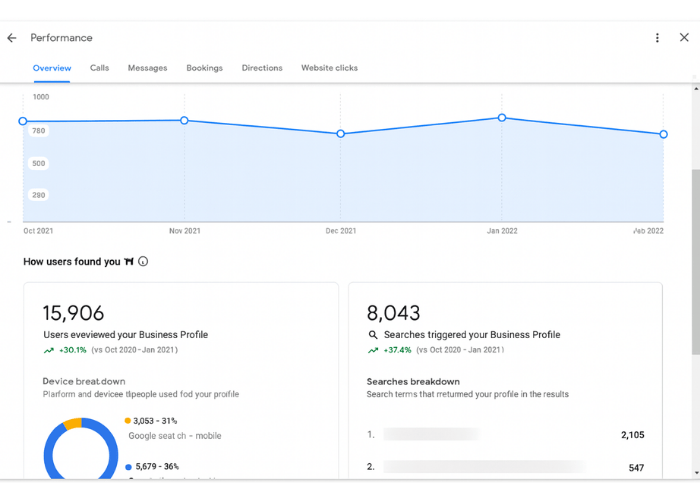Close the Performance panel with X

click(x=684, y=38)
